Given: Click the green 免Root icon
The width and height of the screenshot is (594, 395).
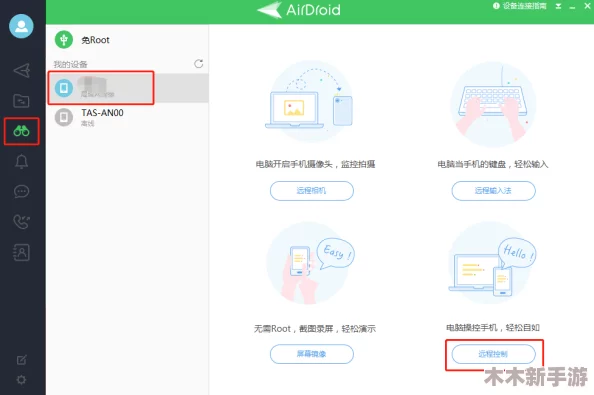Looking at the screenshot, I should tap(64, 39).
